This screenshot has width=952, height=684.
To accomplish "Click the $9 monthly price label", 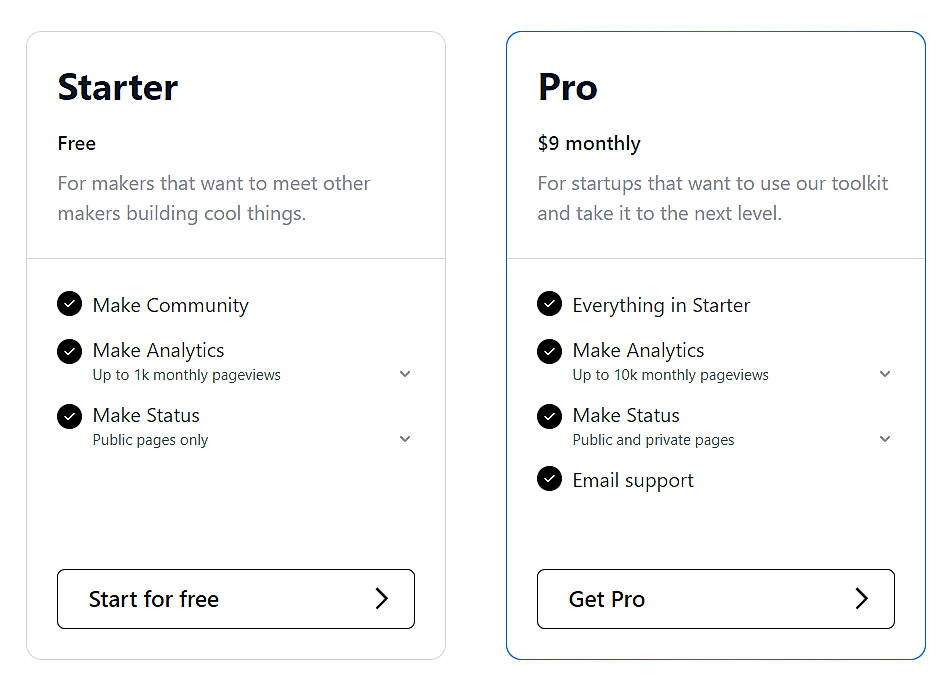I will [x=589, y=143].
